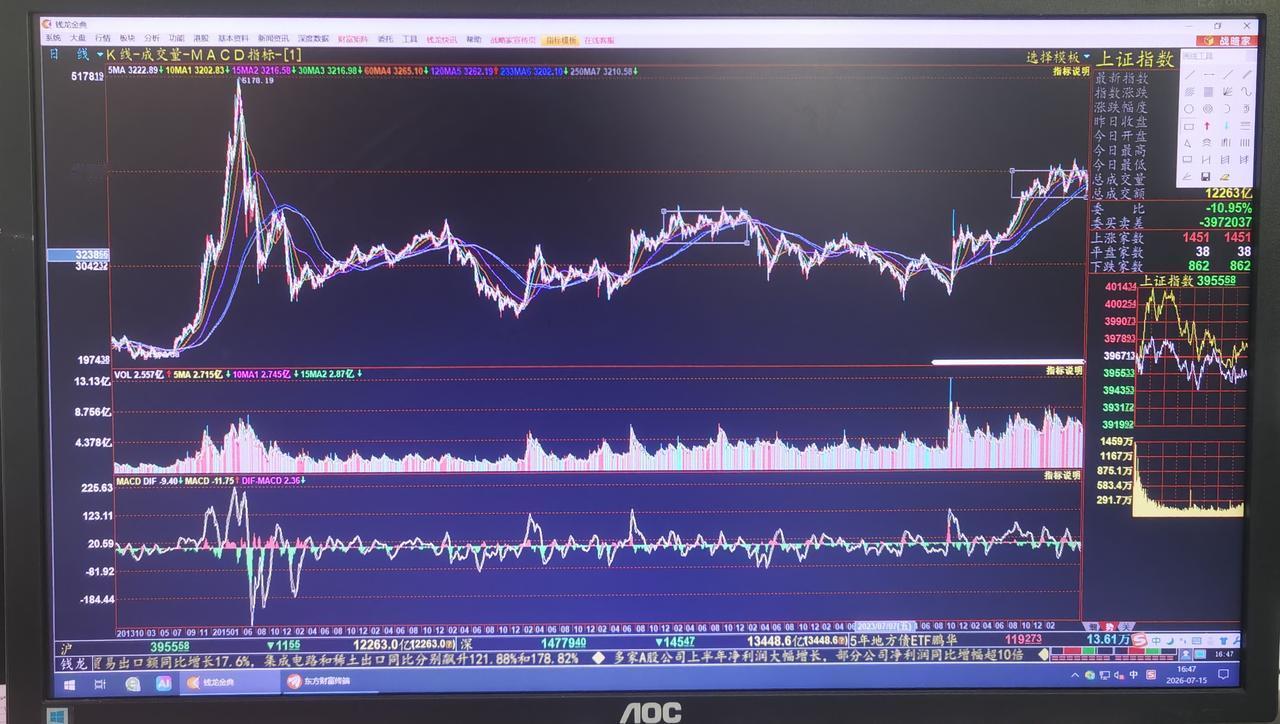The image size is (1280, 724).
Task: Click the 上证指数 title heading
Action: 1135,59
